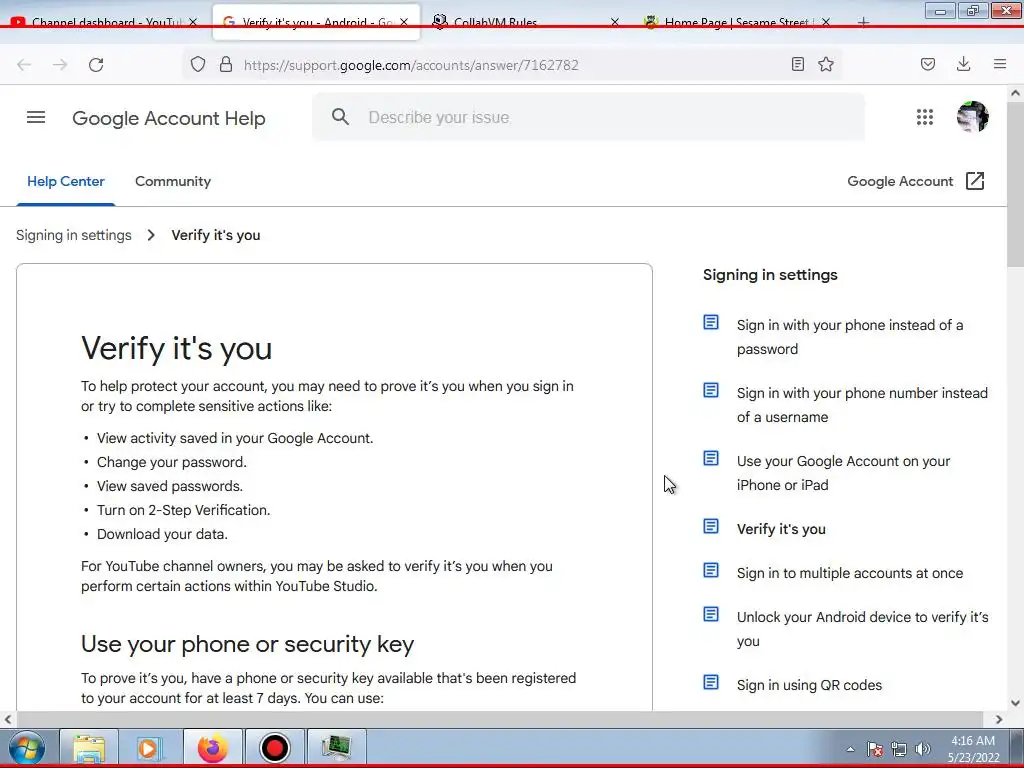This screenshot has width=1024, height=768.
Task: Open the red record app in taskbar
Action: coord(275,748)
